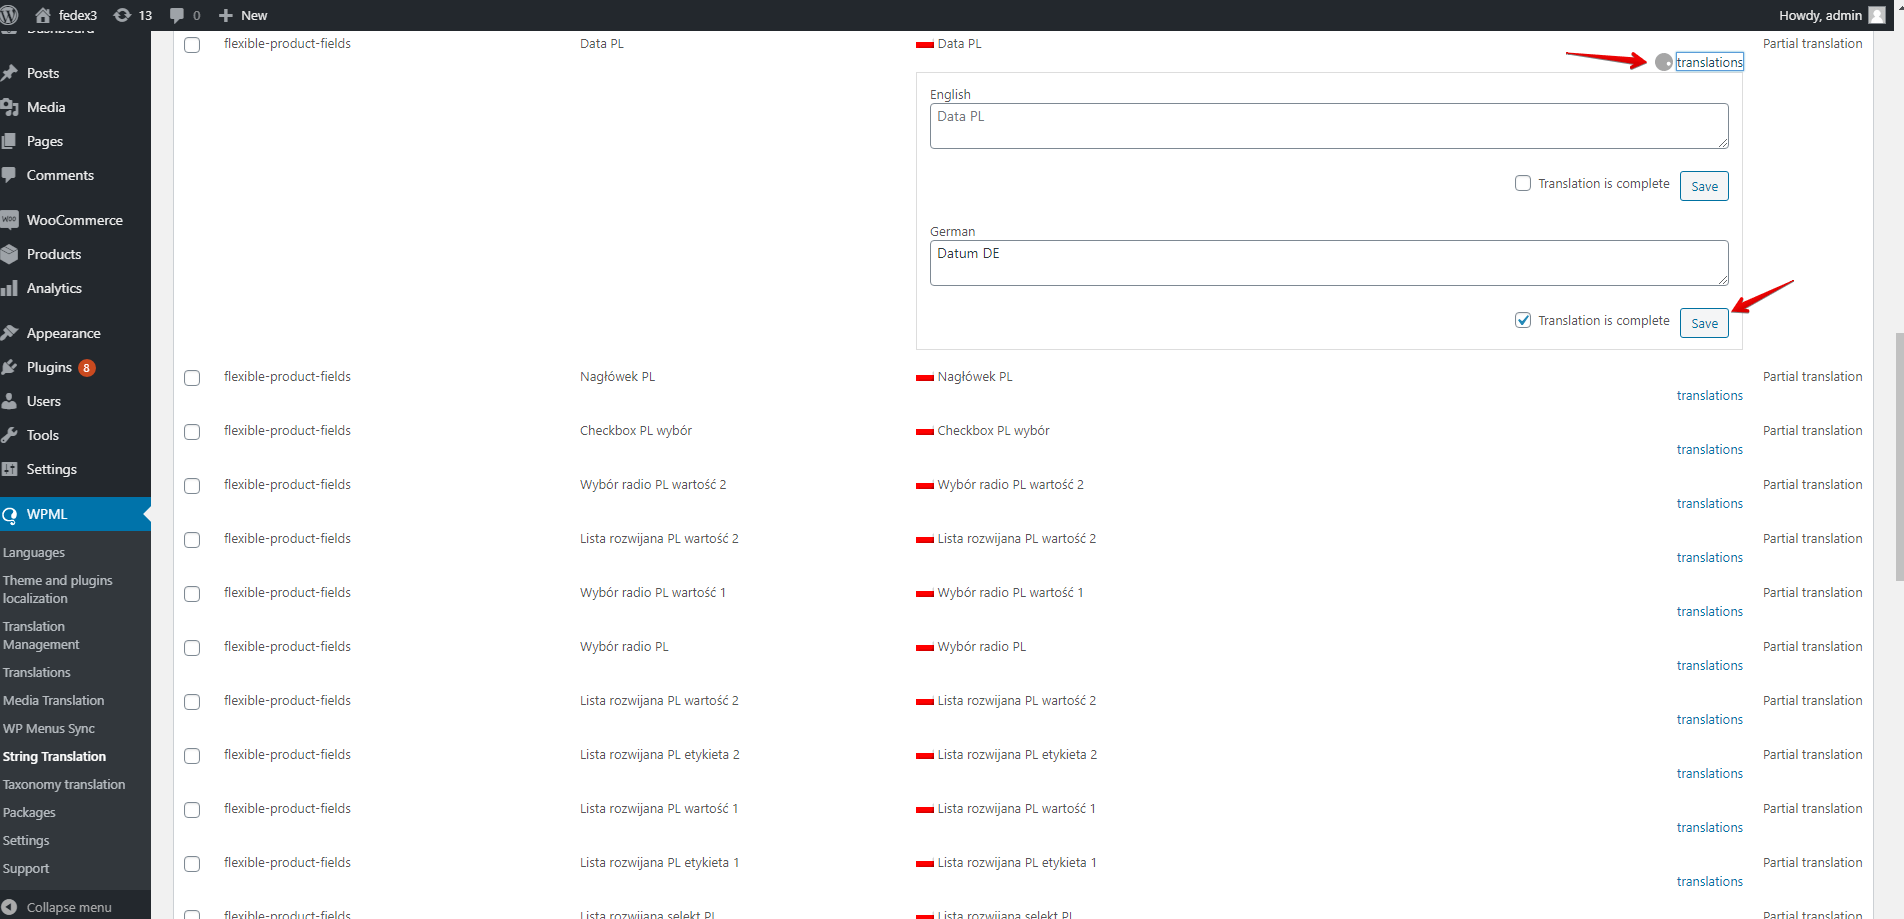Click the Tools wrench icon
The image size is (1904, 919).
[10, 435]
